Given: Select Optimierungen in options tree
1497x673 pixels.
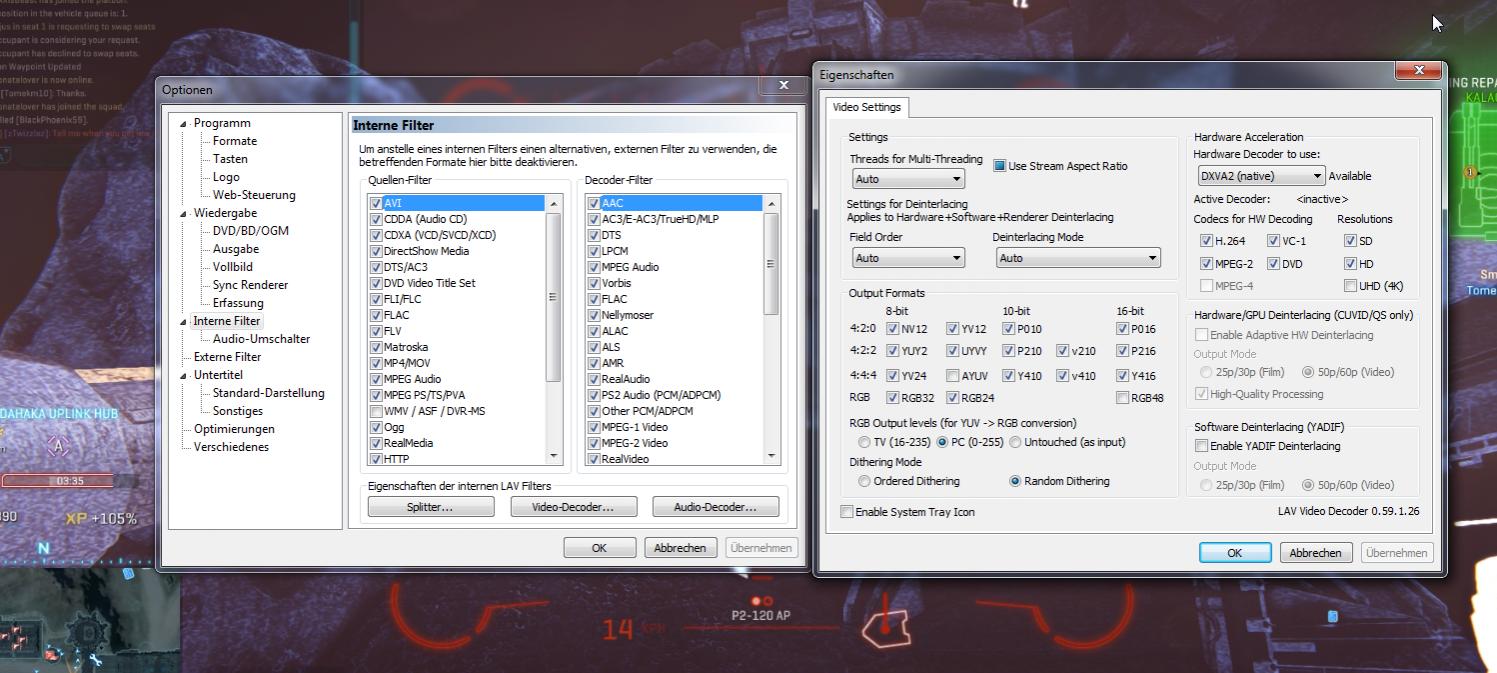Looking at the screenshot, I should 234,429.
